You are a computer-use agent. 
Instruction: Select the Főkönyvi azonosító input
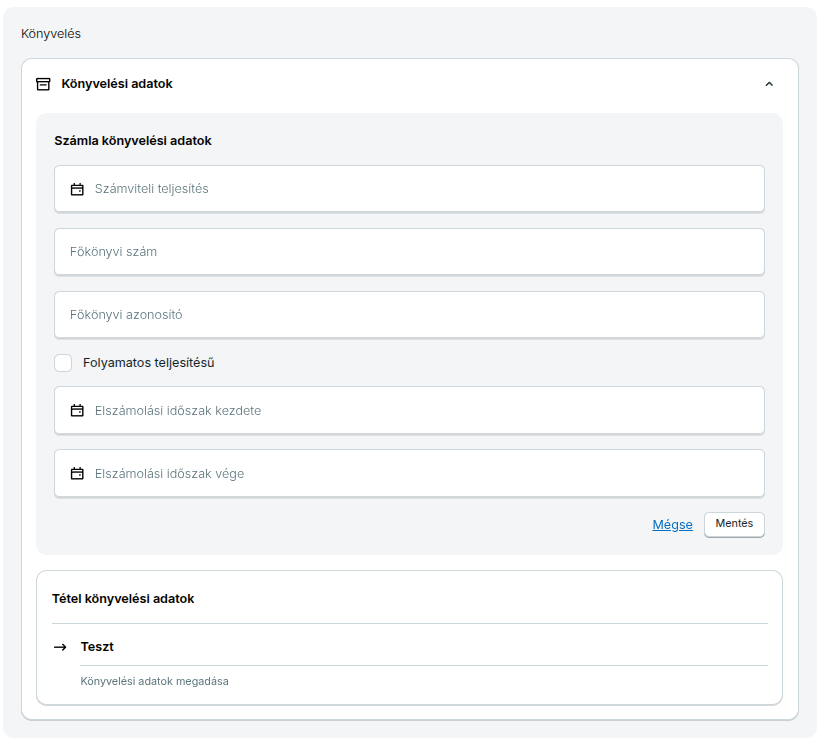pos(409,315)
